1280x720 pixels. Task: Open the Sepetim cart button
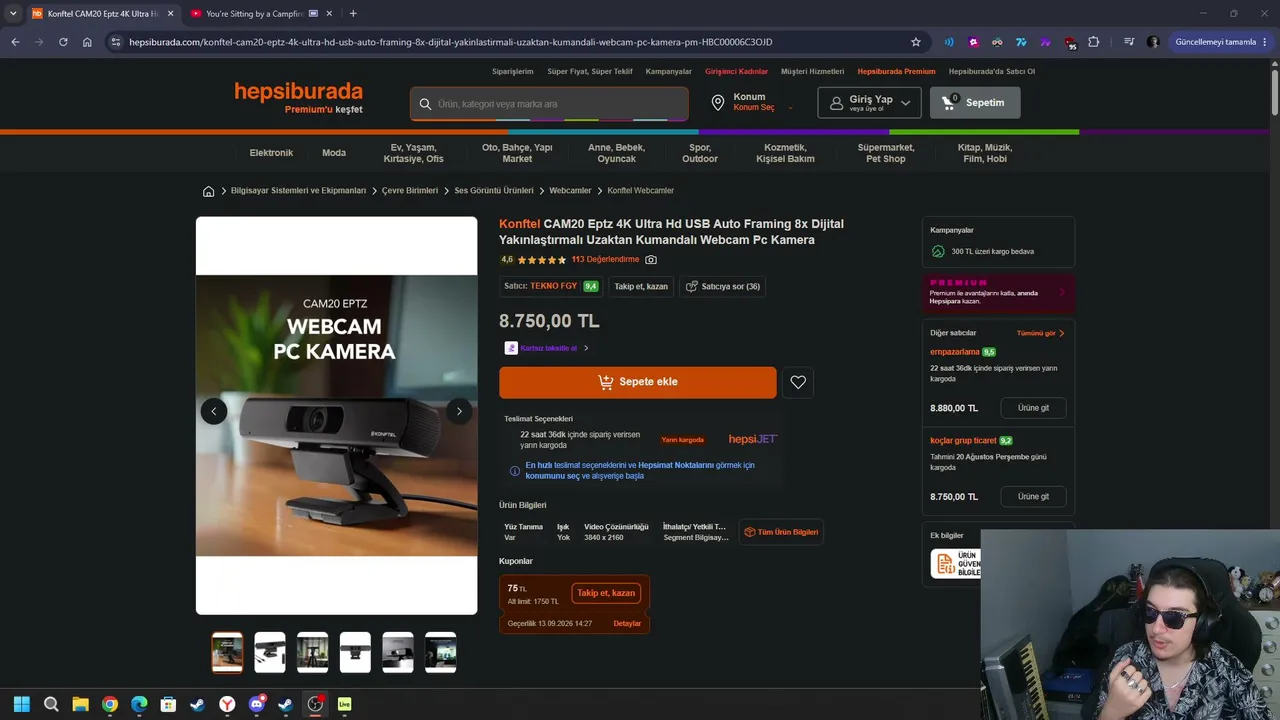[x=975, y=103]
